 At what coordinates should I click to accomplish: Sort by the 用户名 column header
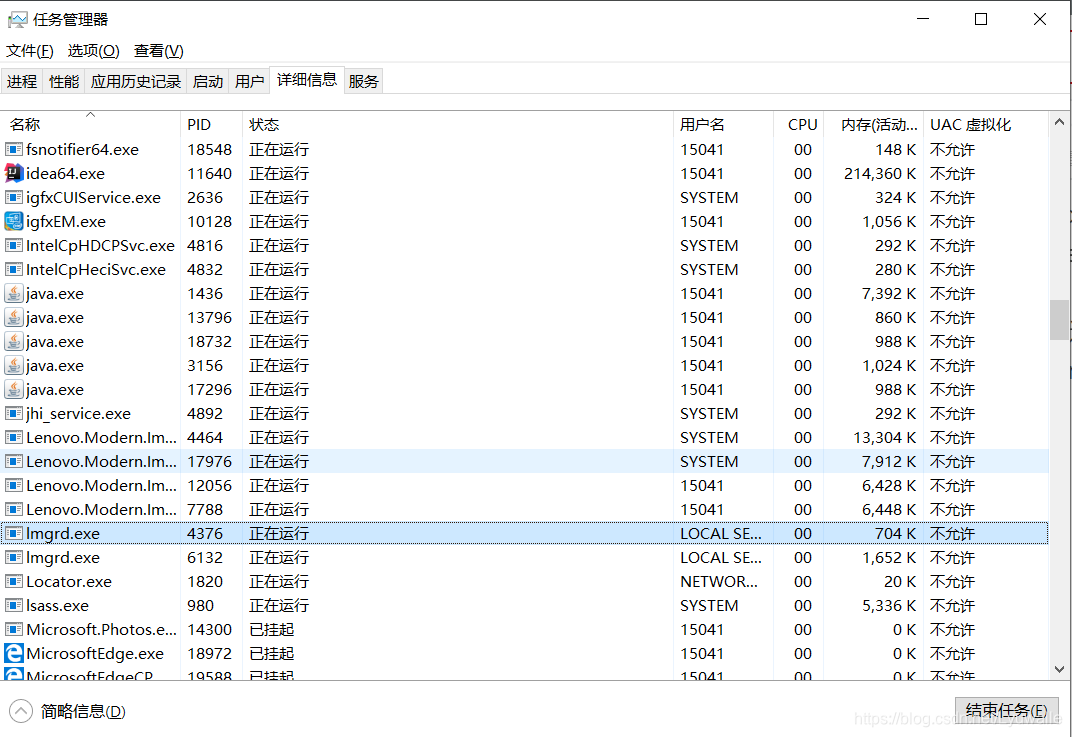click(723, 124)
